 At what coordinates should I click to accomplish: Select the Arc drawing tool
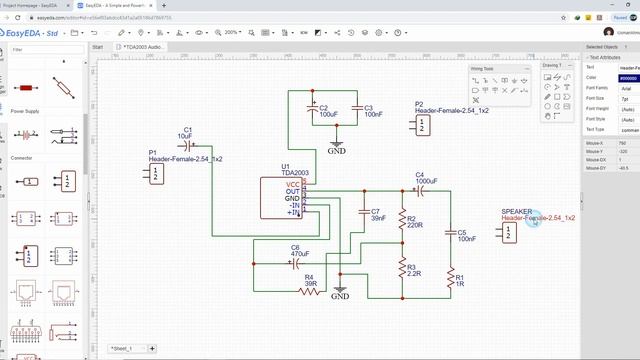click(x=547, y=87)
